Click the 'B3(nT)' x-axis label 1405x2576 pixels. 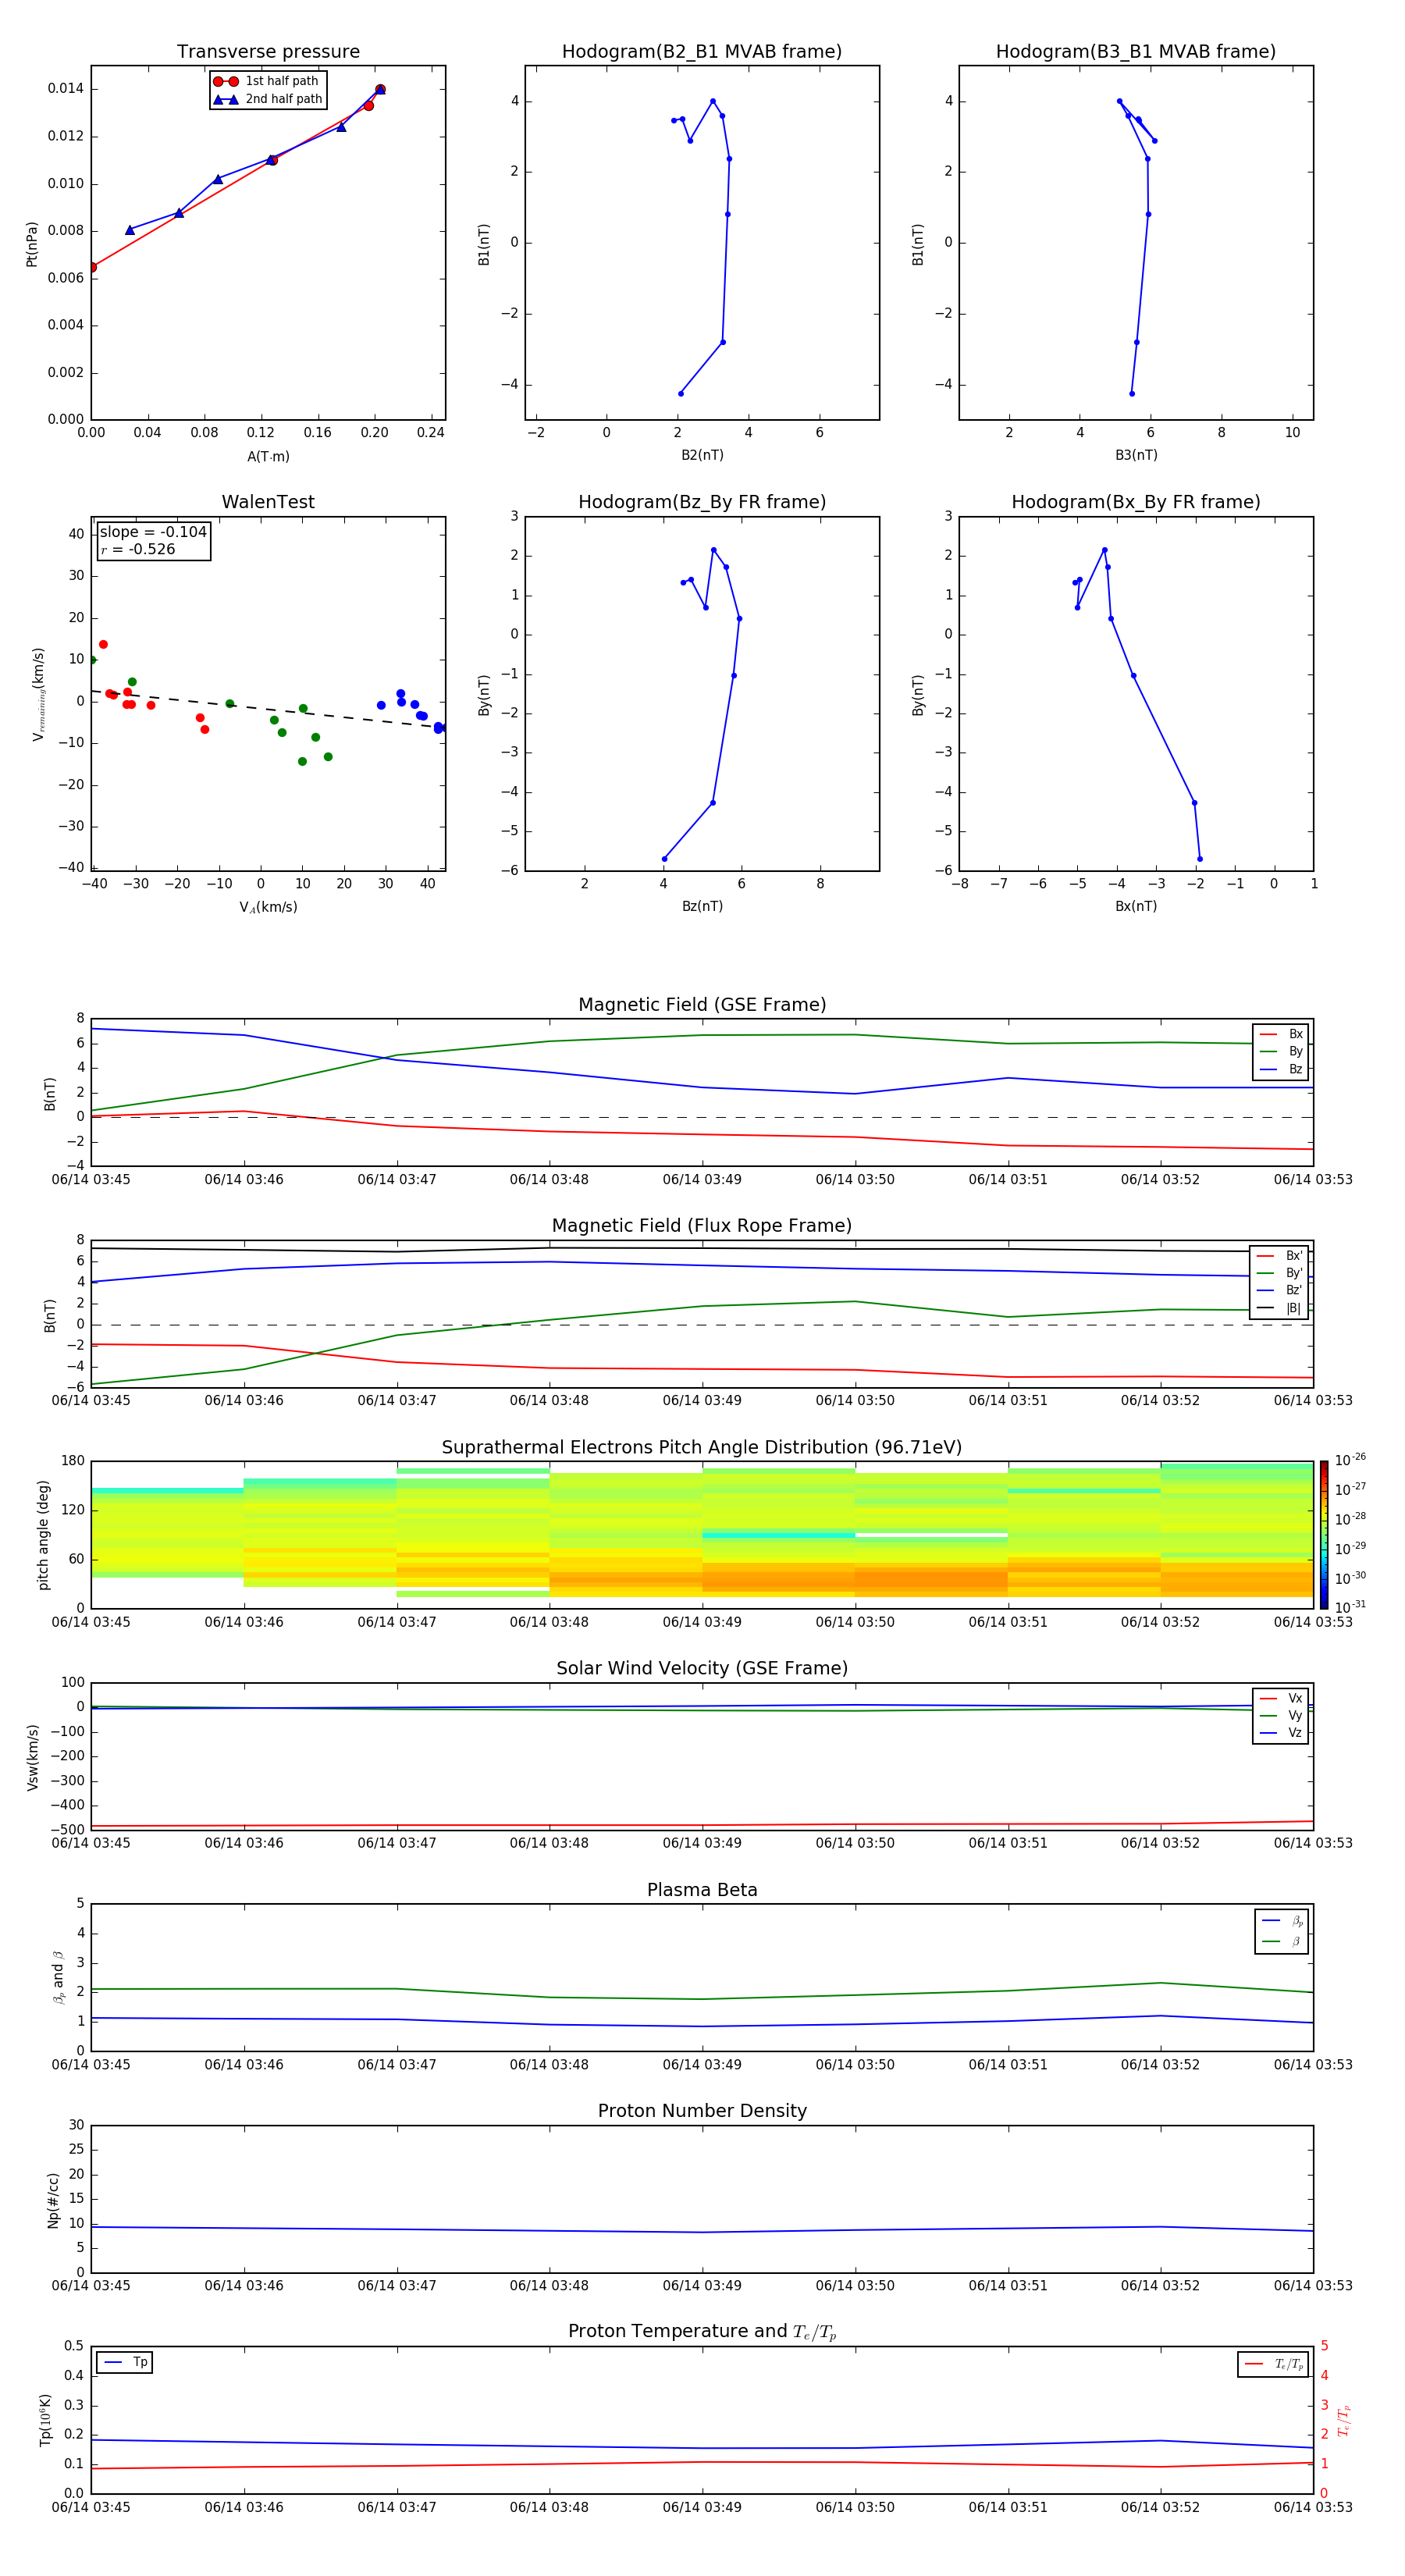[x=1136, y=455]
